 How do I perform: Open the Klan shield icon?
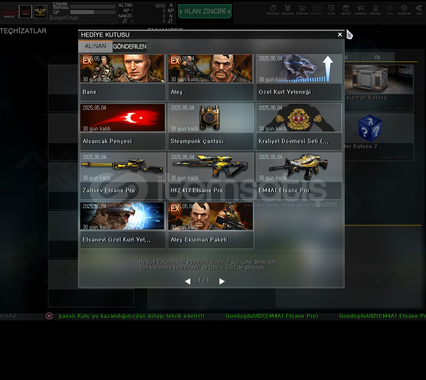click(331, 10)
